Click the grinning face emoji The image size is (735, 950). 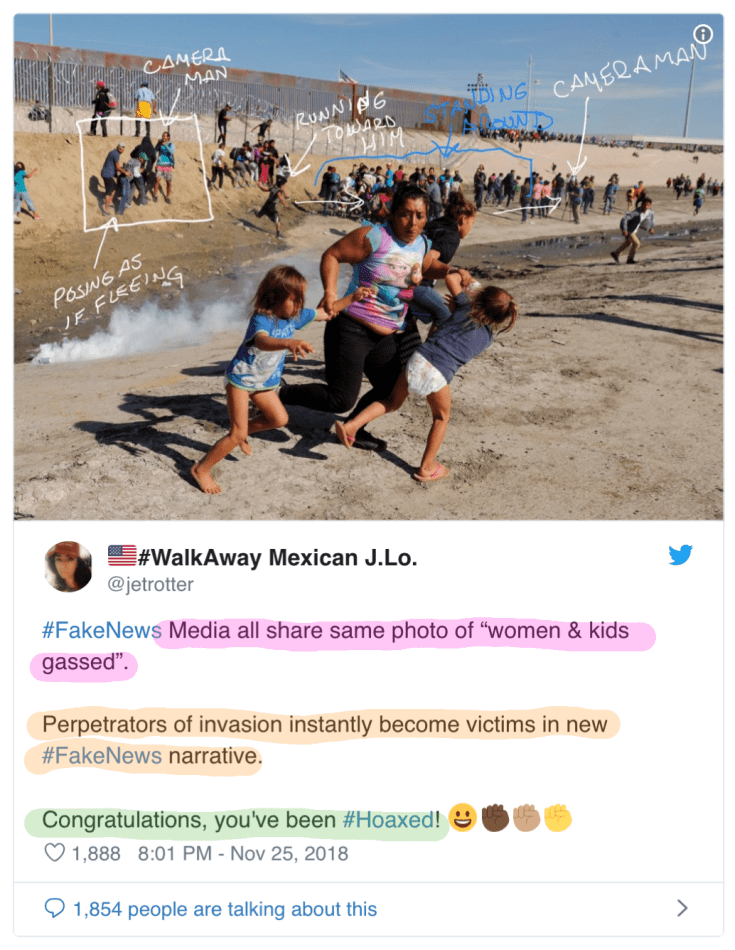pyautogui.click(x=462, y=819)
